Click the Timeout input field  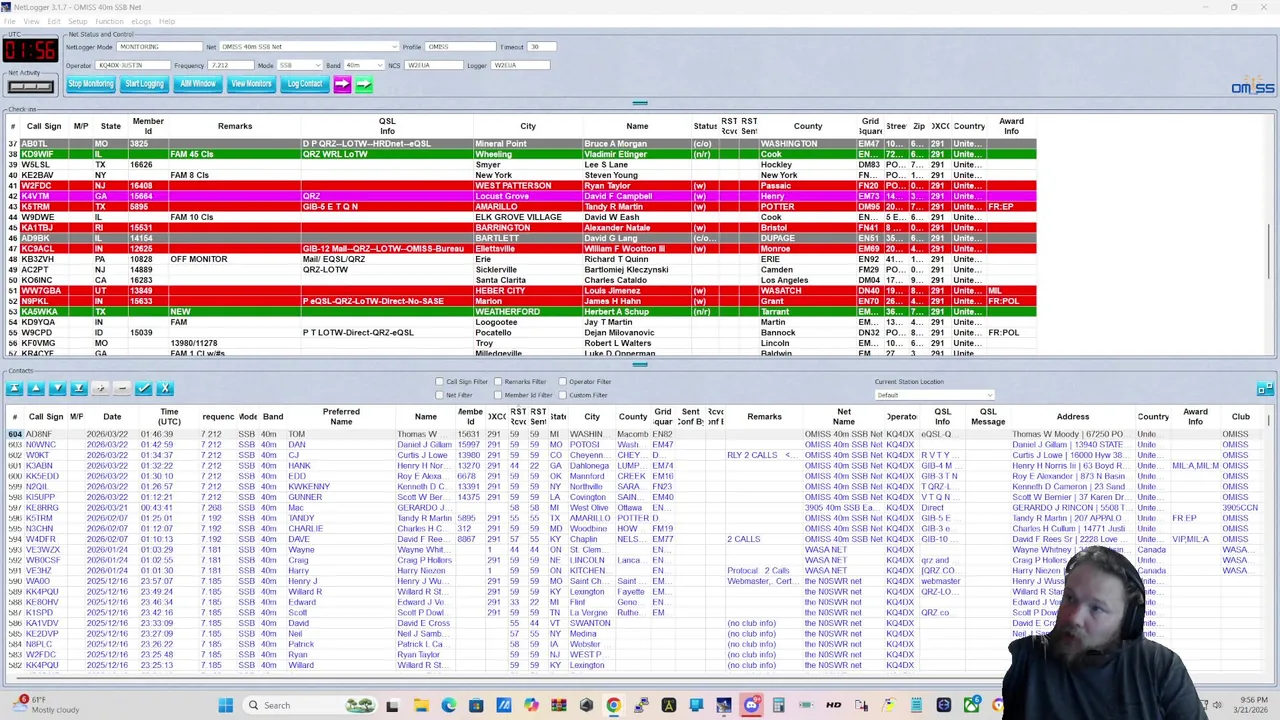click(x=541, y=46)
